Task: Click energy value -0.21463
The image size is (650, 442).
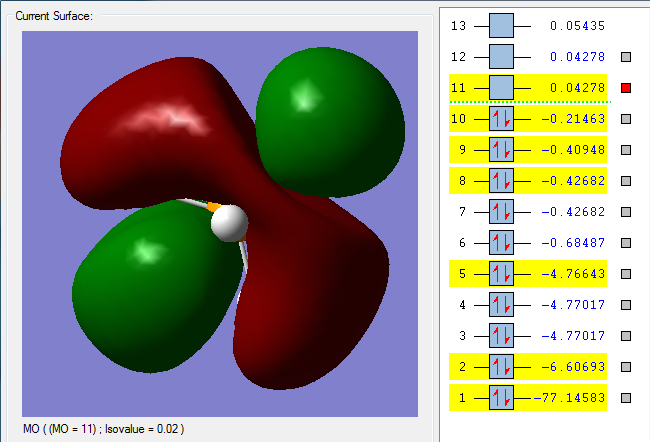Action: coord(573,119)
